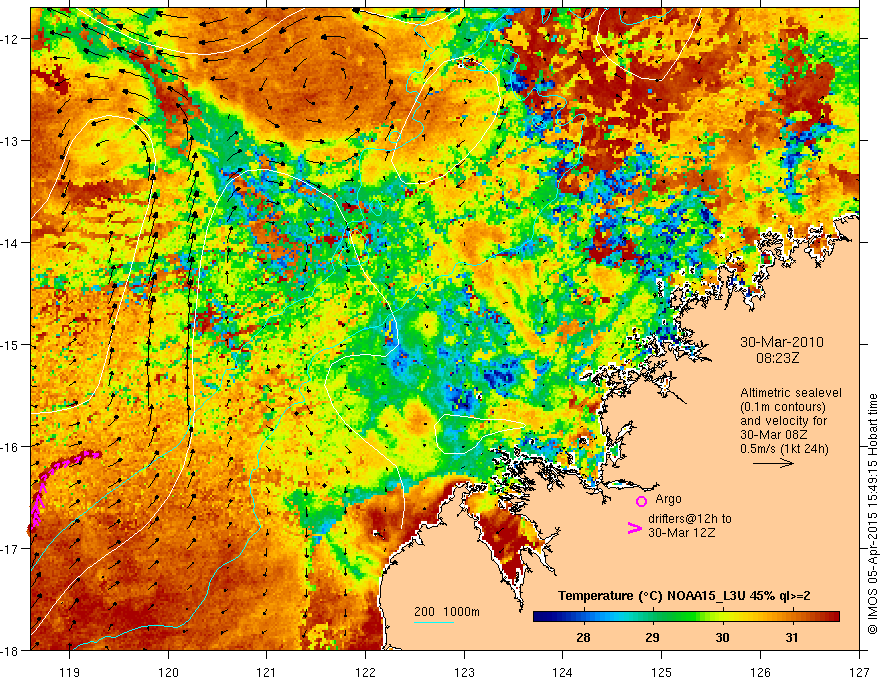
Task: Click the 08:23Z time label
Action: pos(777,358)
